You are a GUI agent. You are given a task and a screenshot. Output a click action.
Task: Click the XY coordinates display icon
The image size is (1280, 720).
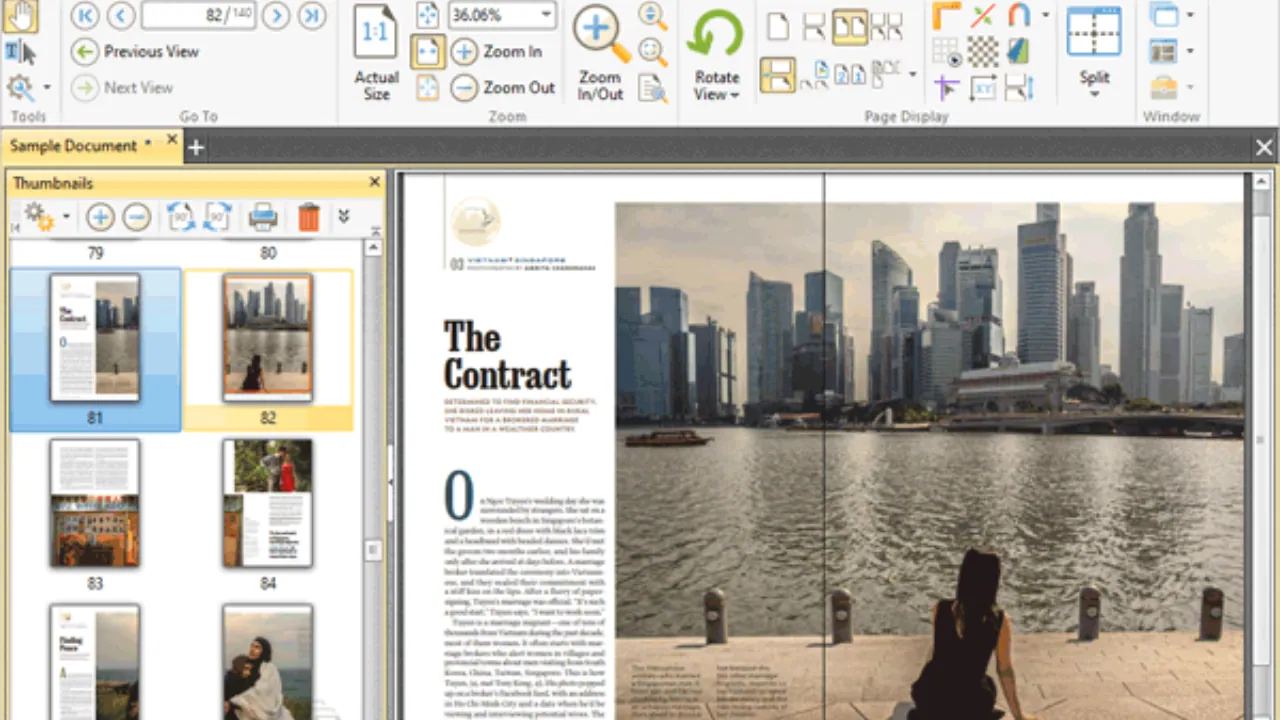click(983, 88)
